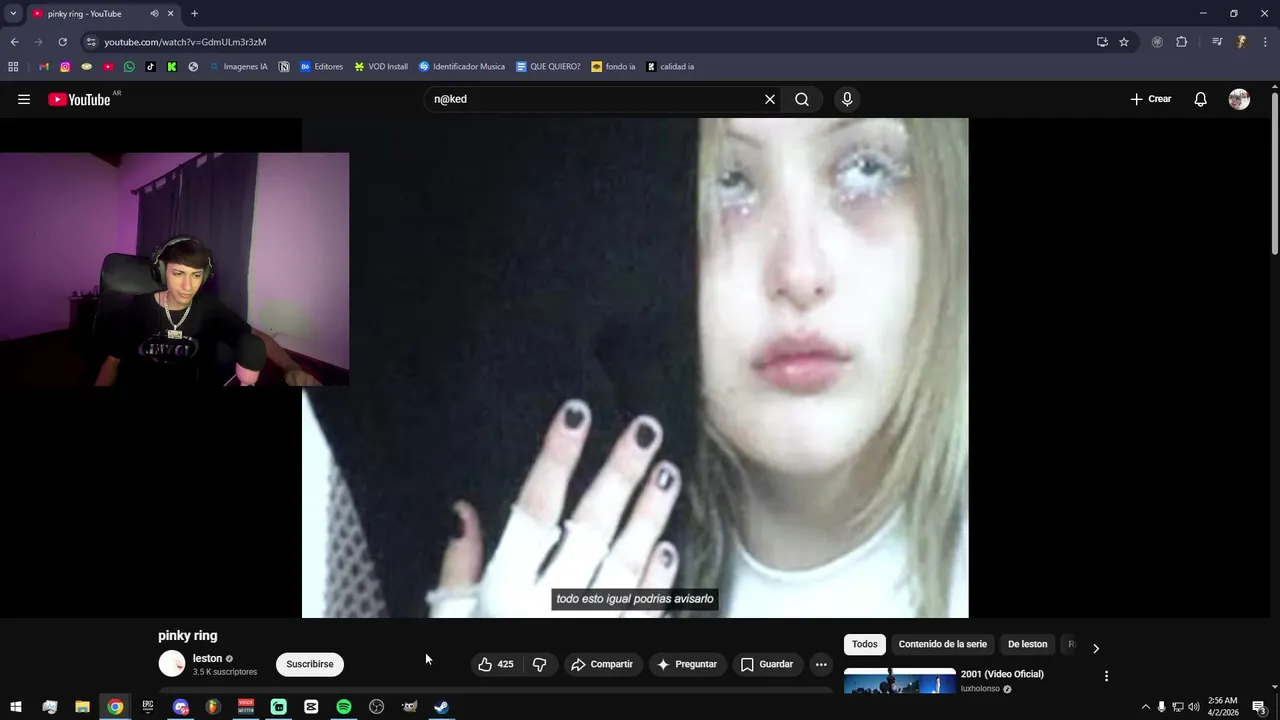Open Imagenes IA bookmark
Image resolution: width=1280 pixels, height=720 pixels.
tap(238, 67)
